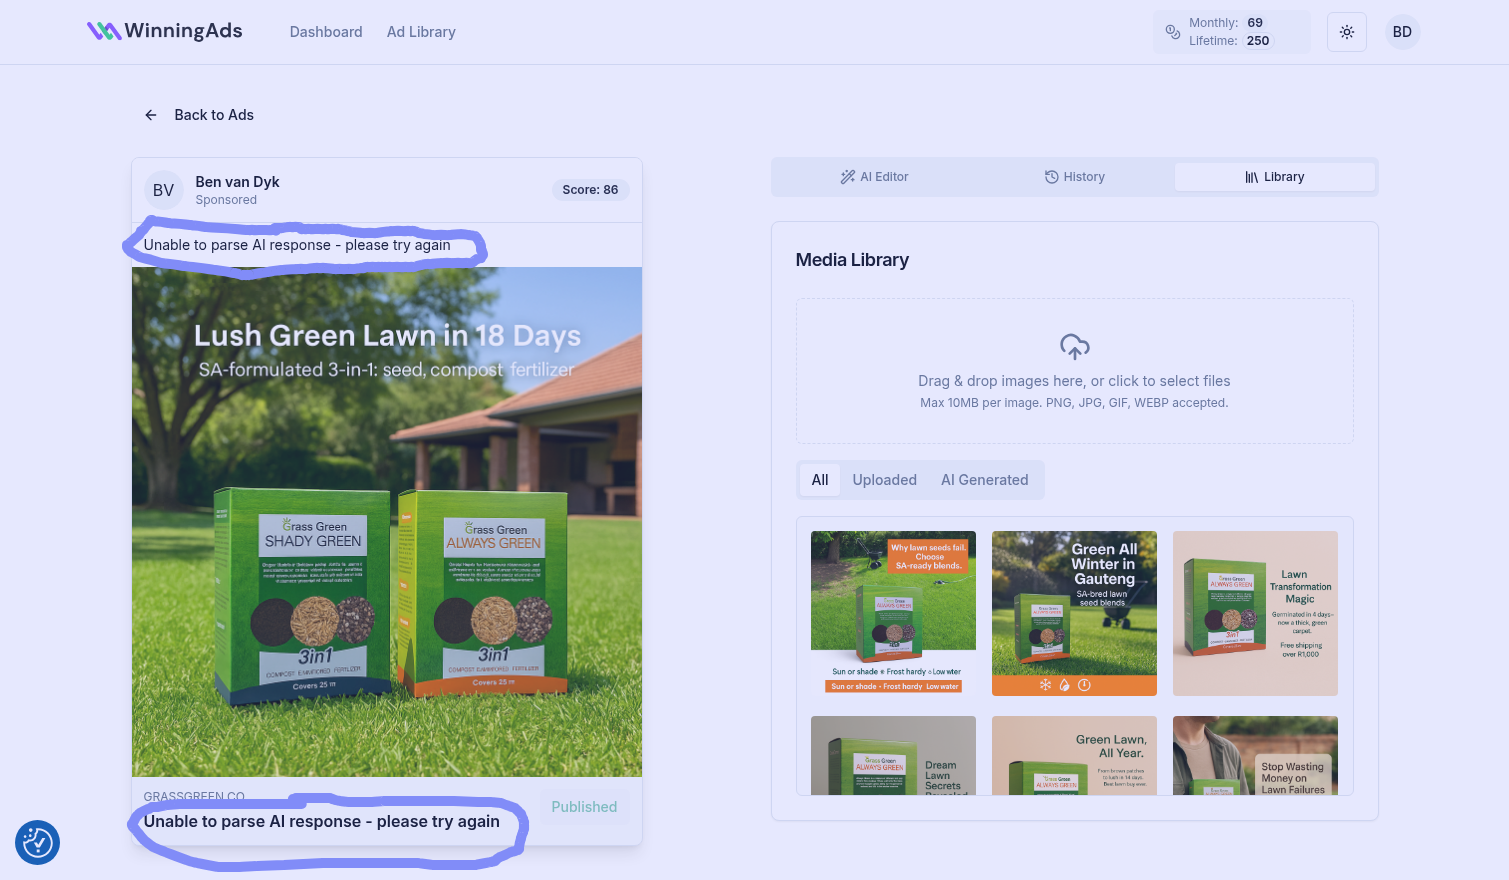Click the Published status button
Image resolution: width=1509 pixels, height=880 pixels.
(x=584, y=807)
